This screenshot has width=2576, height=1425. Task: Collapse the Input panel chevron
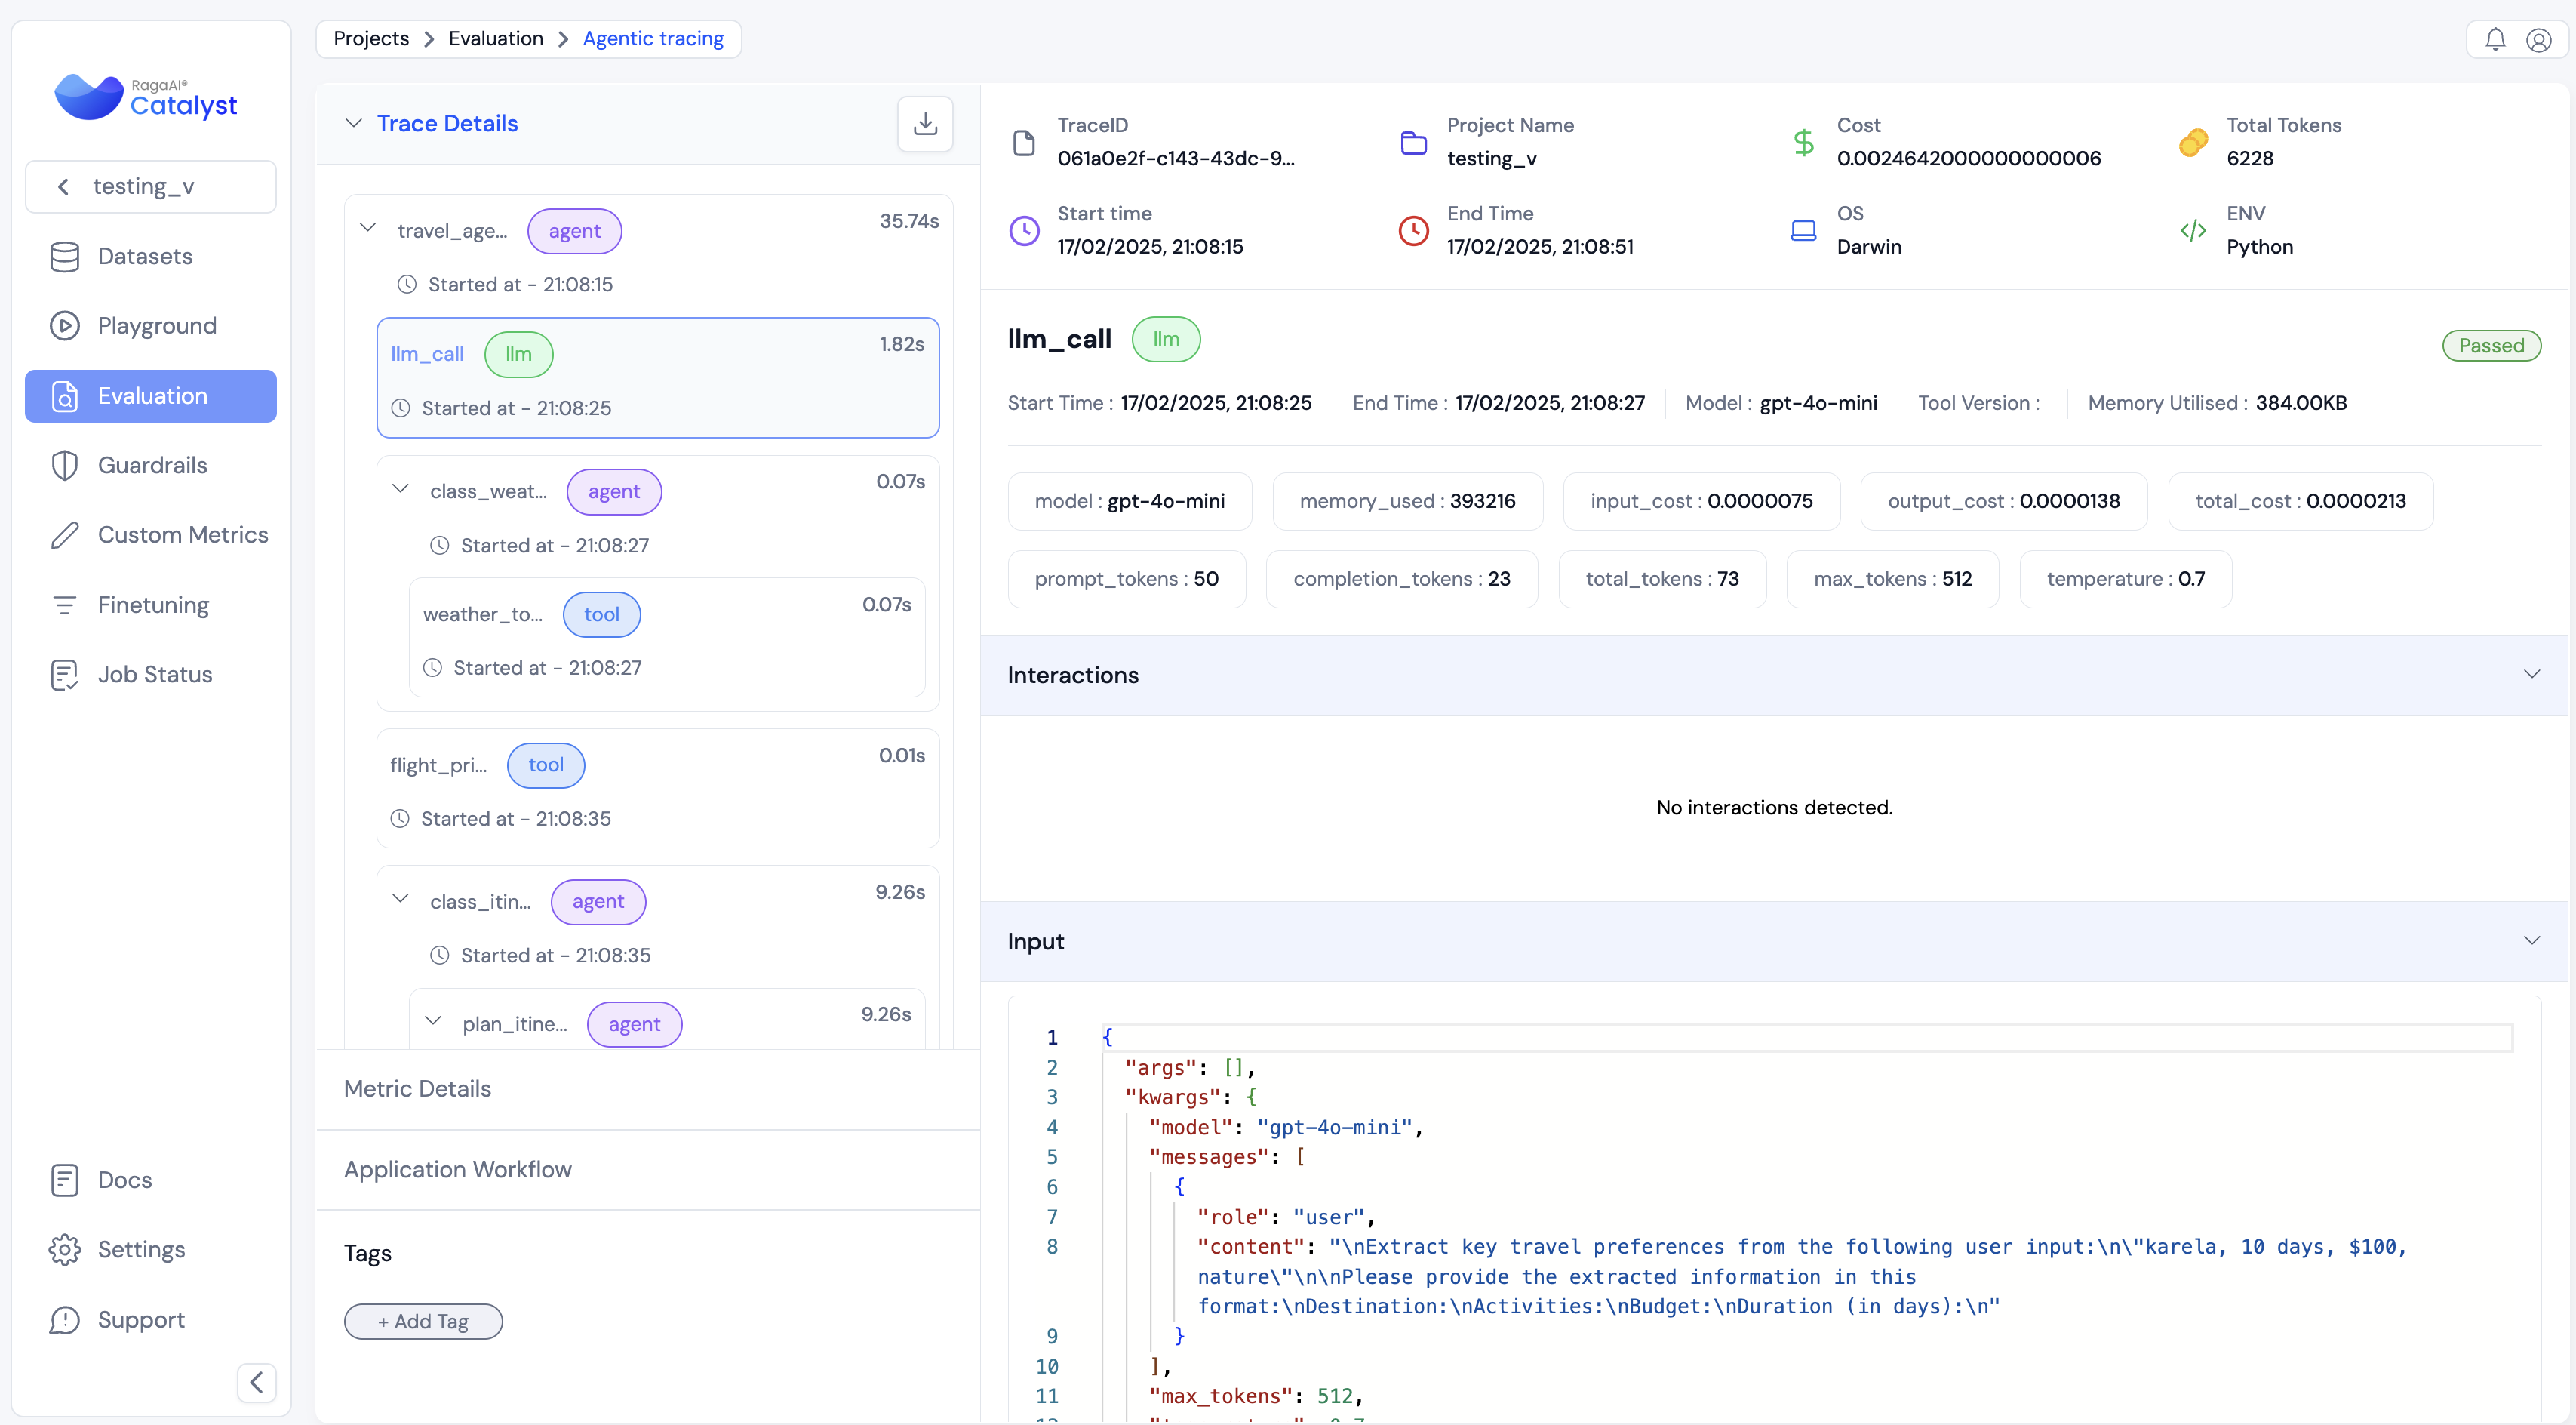point(2531,941)
